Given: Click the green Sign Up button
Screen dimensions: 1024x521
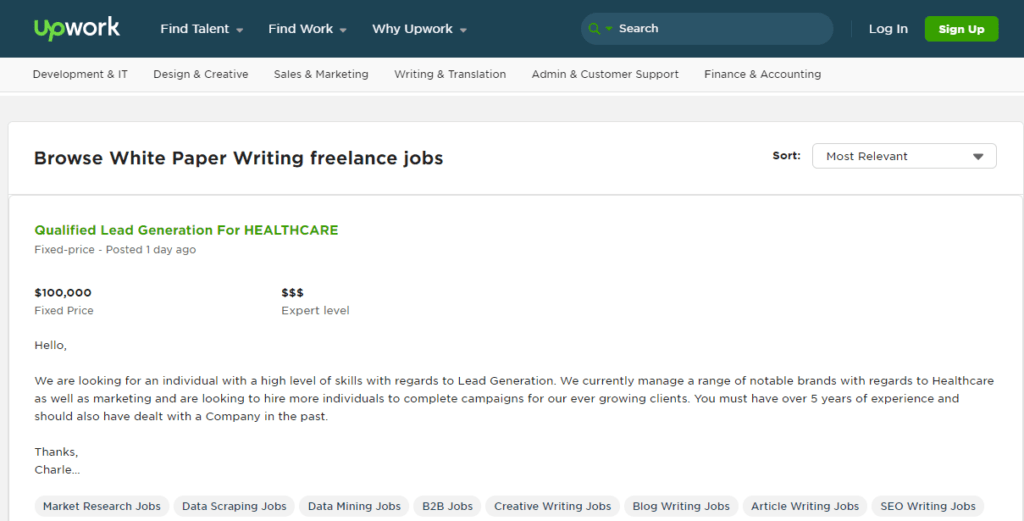Looking at the screenshot, I should click(961, 29).
